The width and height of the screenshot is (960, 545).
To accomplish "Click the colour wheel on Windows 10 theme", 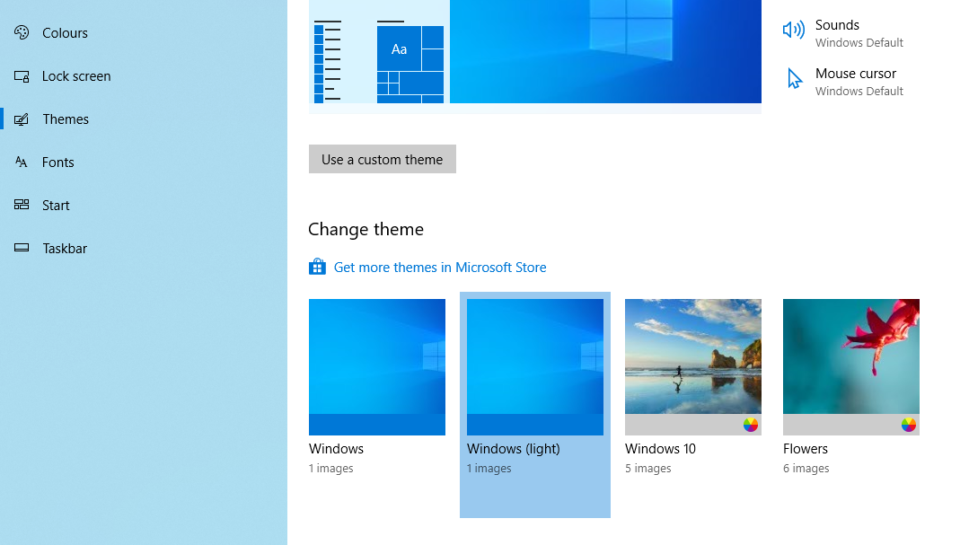I will point(751,424).
